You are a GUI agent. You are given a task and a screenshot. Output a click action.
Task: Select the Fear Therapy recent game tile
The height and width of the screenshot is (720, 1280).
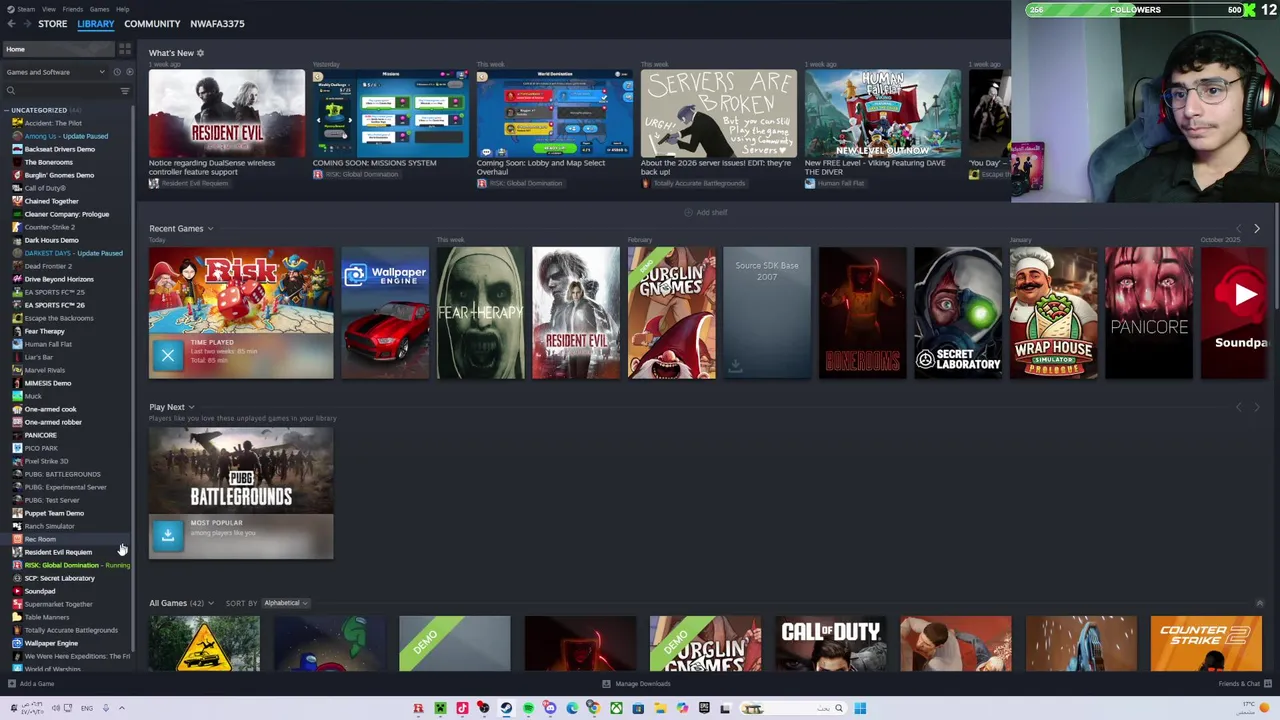[x=480, y=313]
